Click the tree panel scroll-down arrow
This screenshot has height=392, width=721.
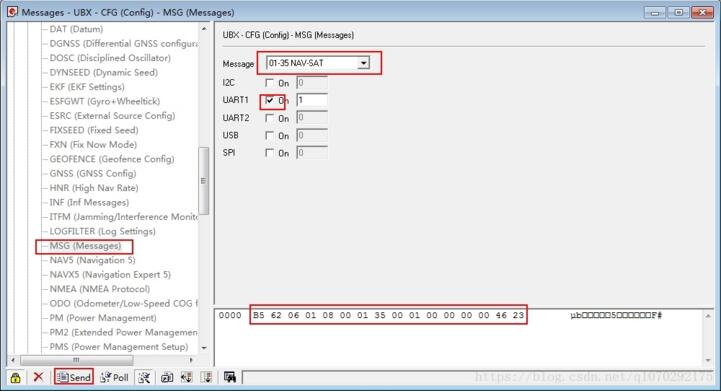(x=204, y=348)
